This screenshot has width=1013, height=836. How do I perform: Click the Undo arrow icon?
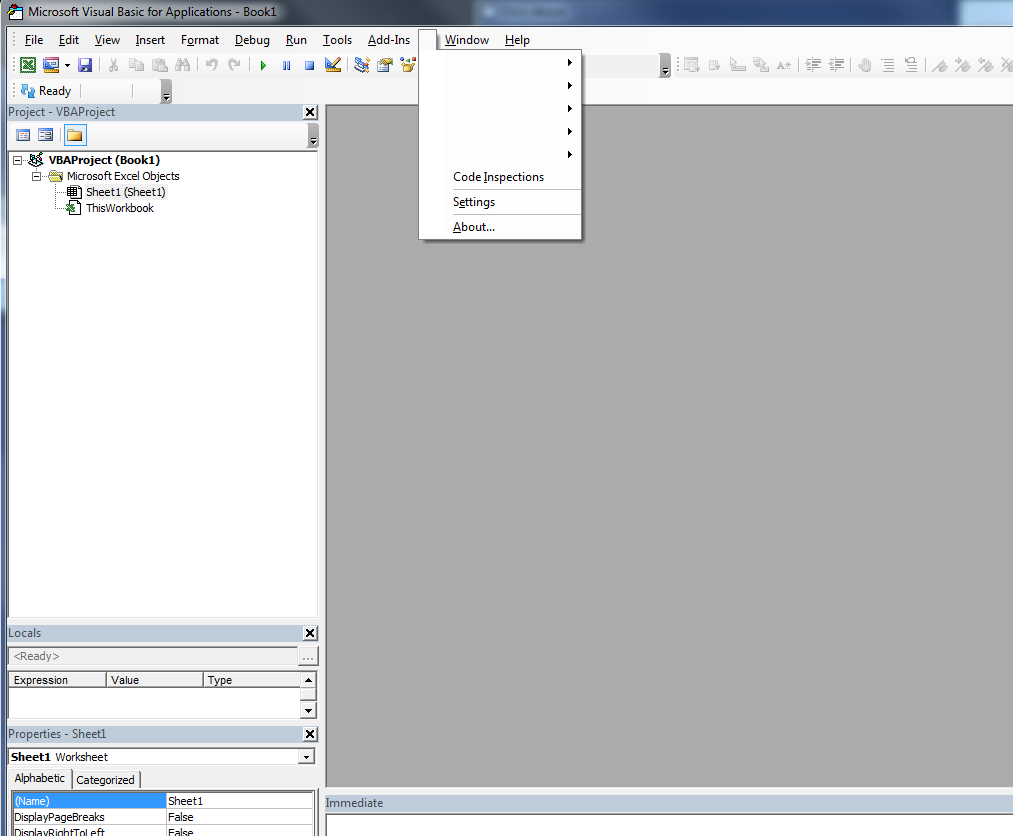point(212,65)
